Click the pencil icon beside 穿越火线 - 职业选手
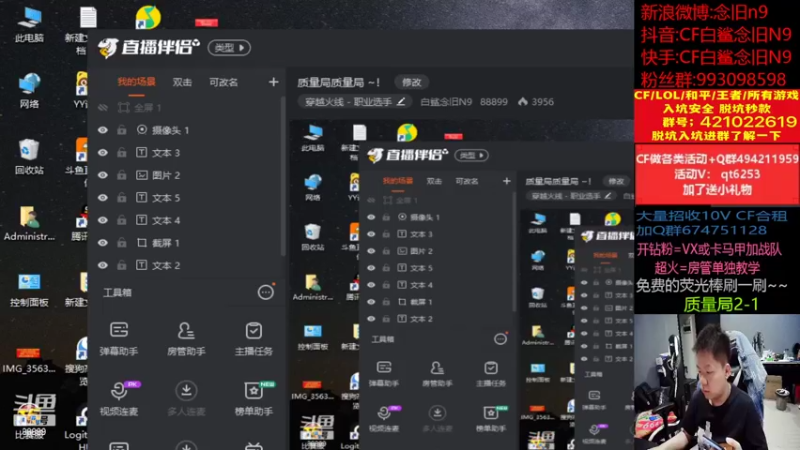This screenshot has height=450, width=800. 401,102
